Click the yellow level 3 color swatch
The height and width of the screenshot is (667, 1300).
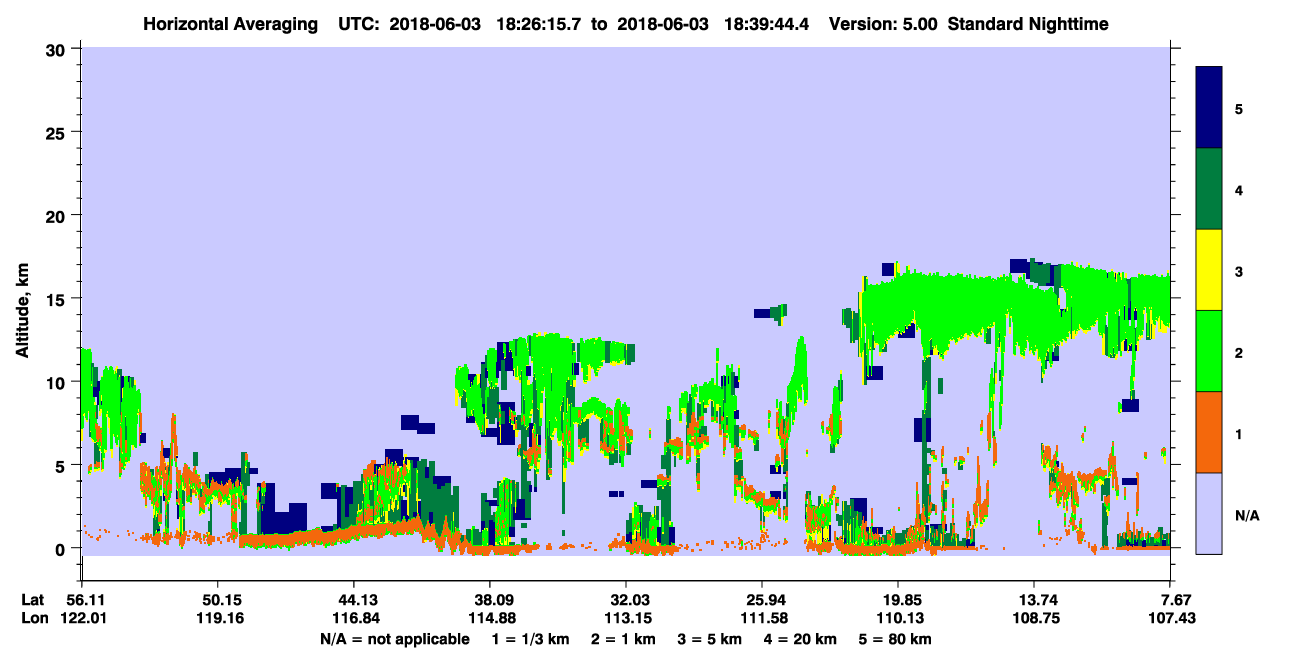(1209, 270)
